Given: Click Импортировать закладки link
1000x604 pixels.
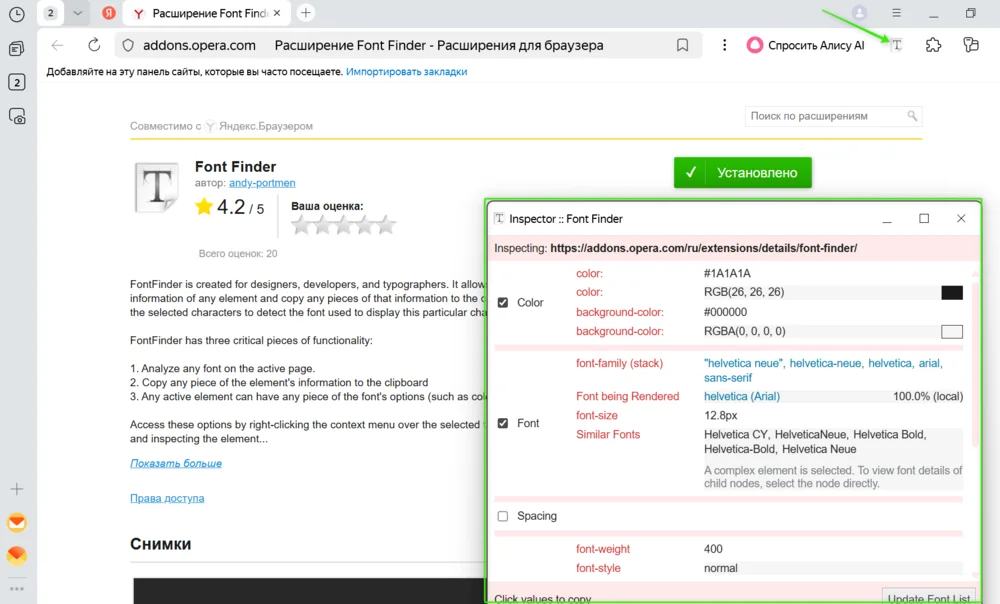Looking at the screenshot, I should tap(406, 72).
